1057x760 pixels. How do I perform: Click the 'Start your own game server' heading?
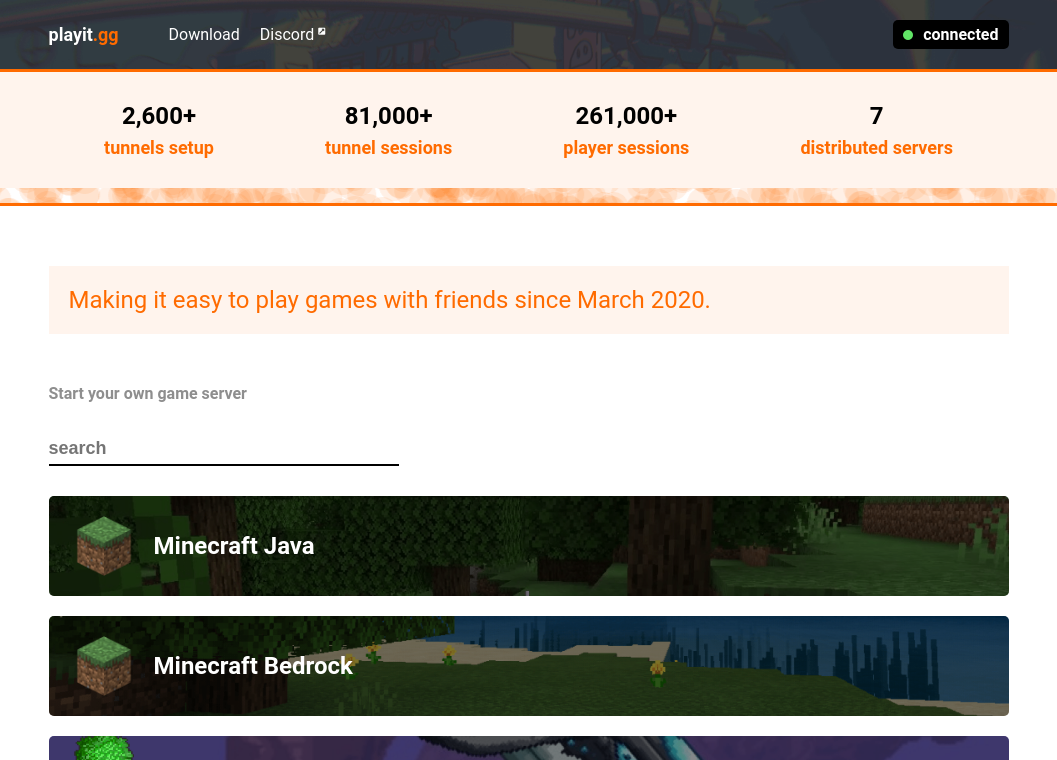148,393
